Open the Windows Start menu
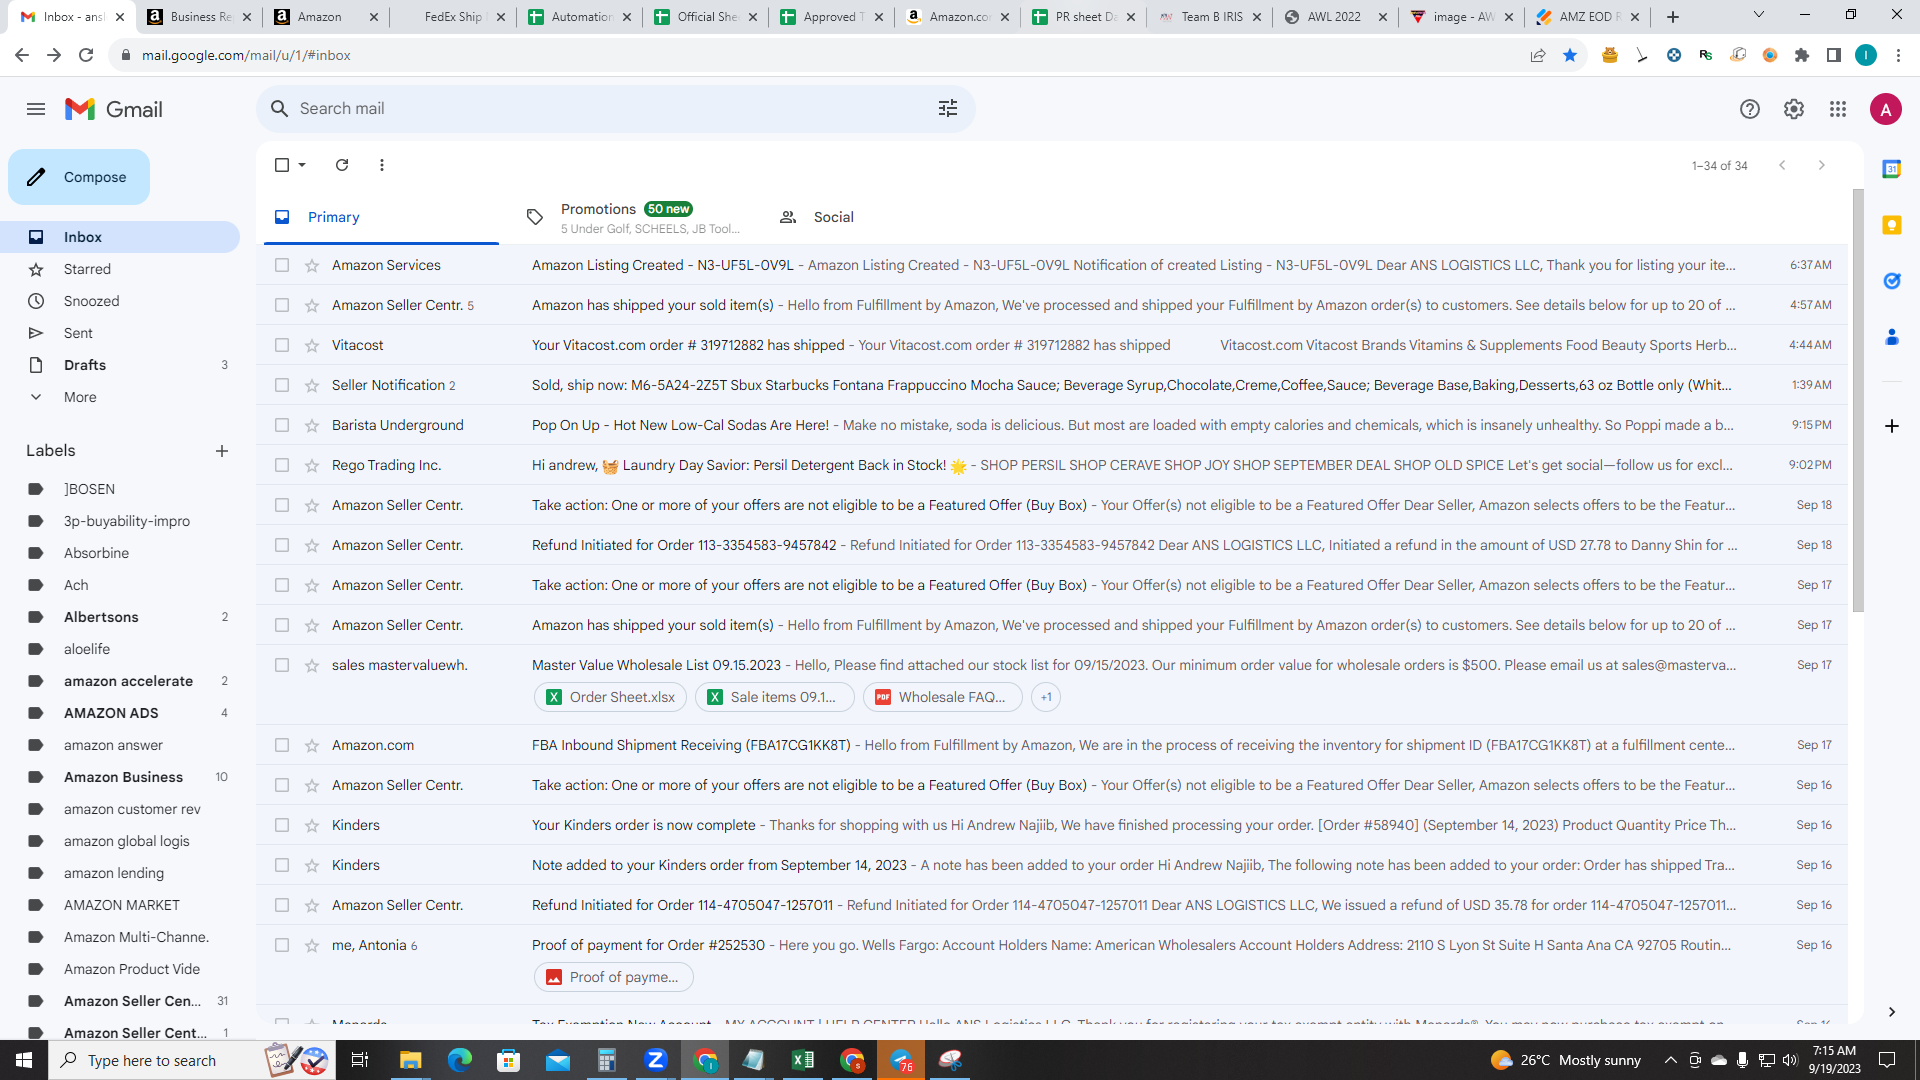The width and height of the screenshot is (1920, 1080). pyautogui.click(x=24, y=1060)
